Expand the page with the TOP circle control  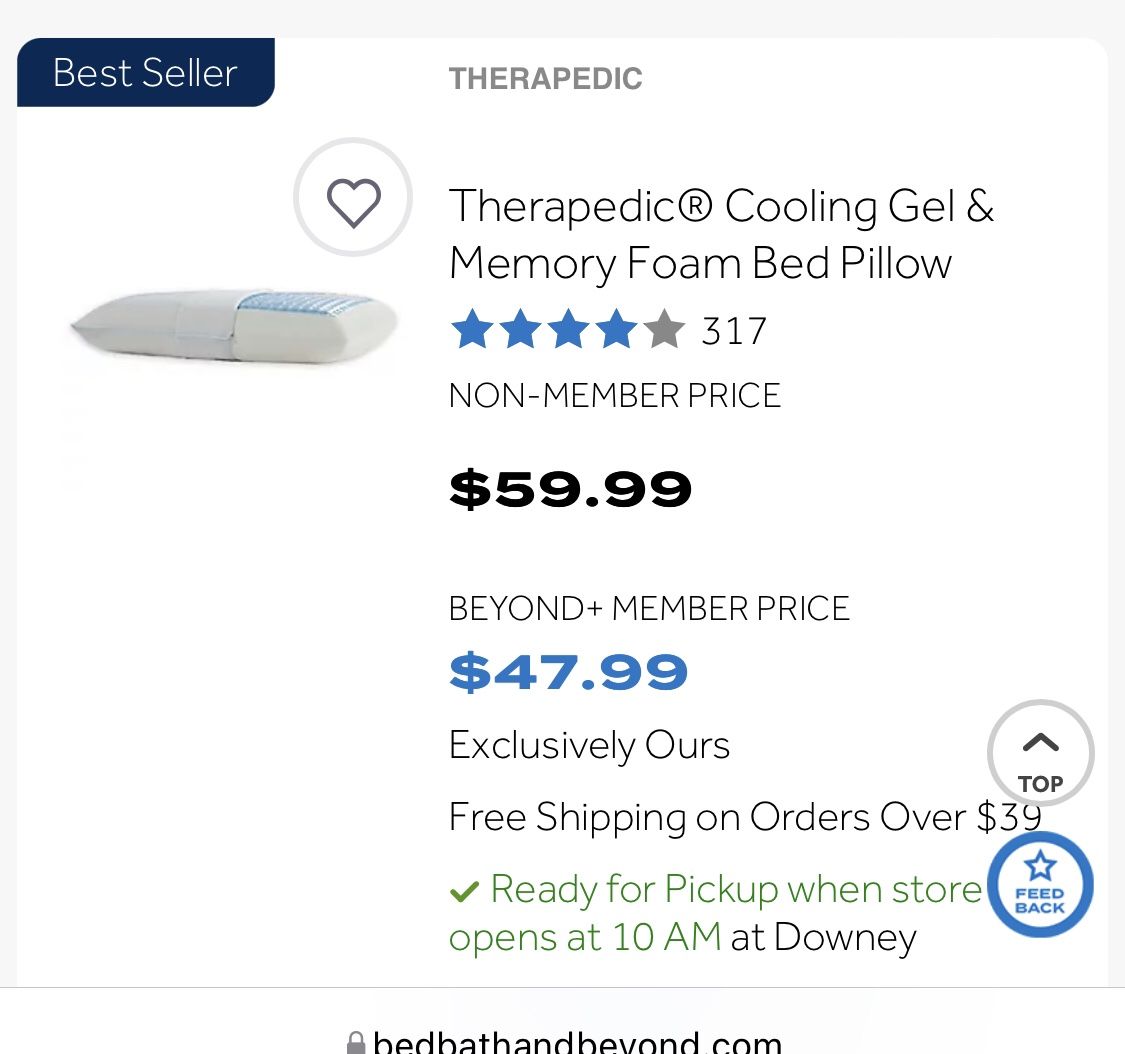click(1040, 753)
